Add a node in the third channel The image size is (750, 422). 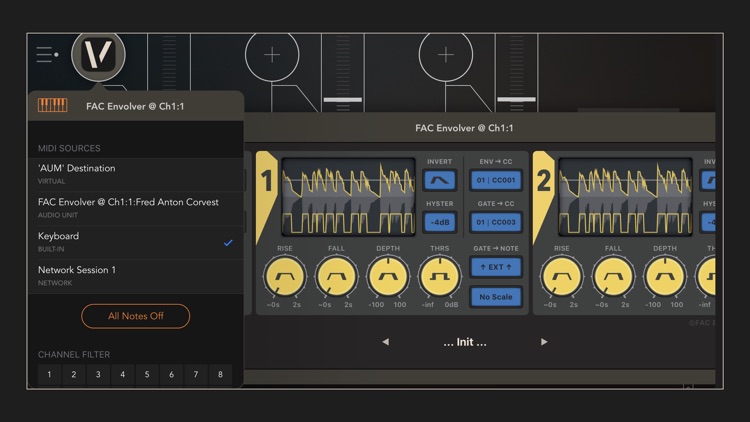pos(446,55)
